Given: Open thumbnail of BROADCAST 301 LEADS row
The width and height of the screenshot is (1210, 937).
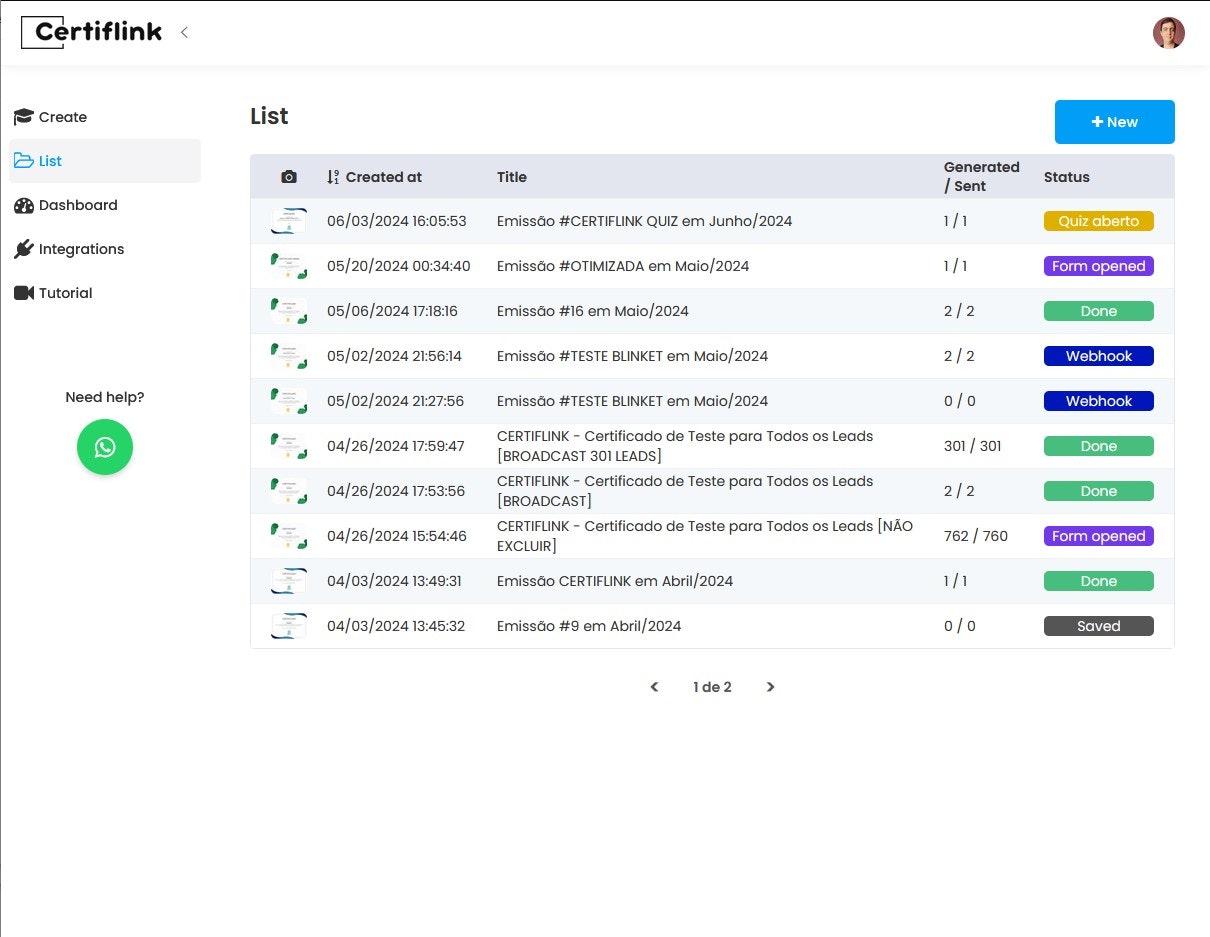Looking at the screenshot, I should (x=289, y=446).
